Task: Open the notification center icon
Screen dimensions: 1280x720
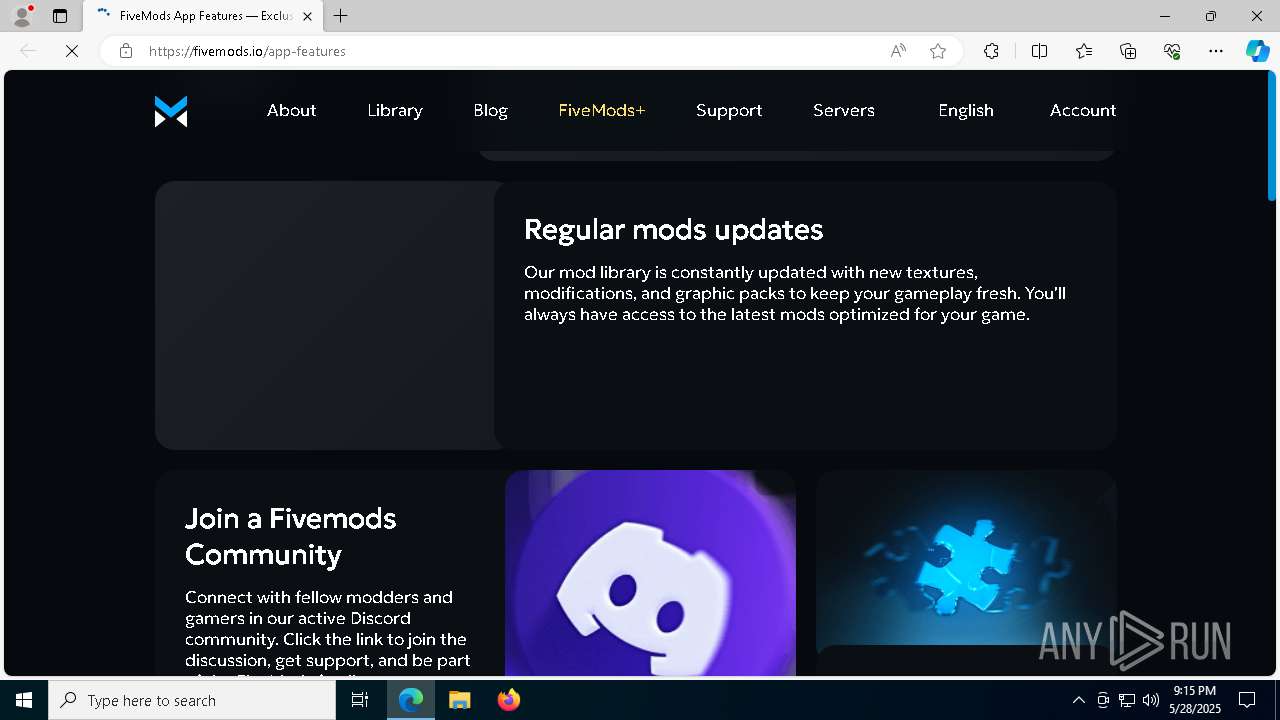Action: coord(1247,700)
